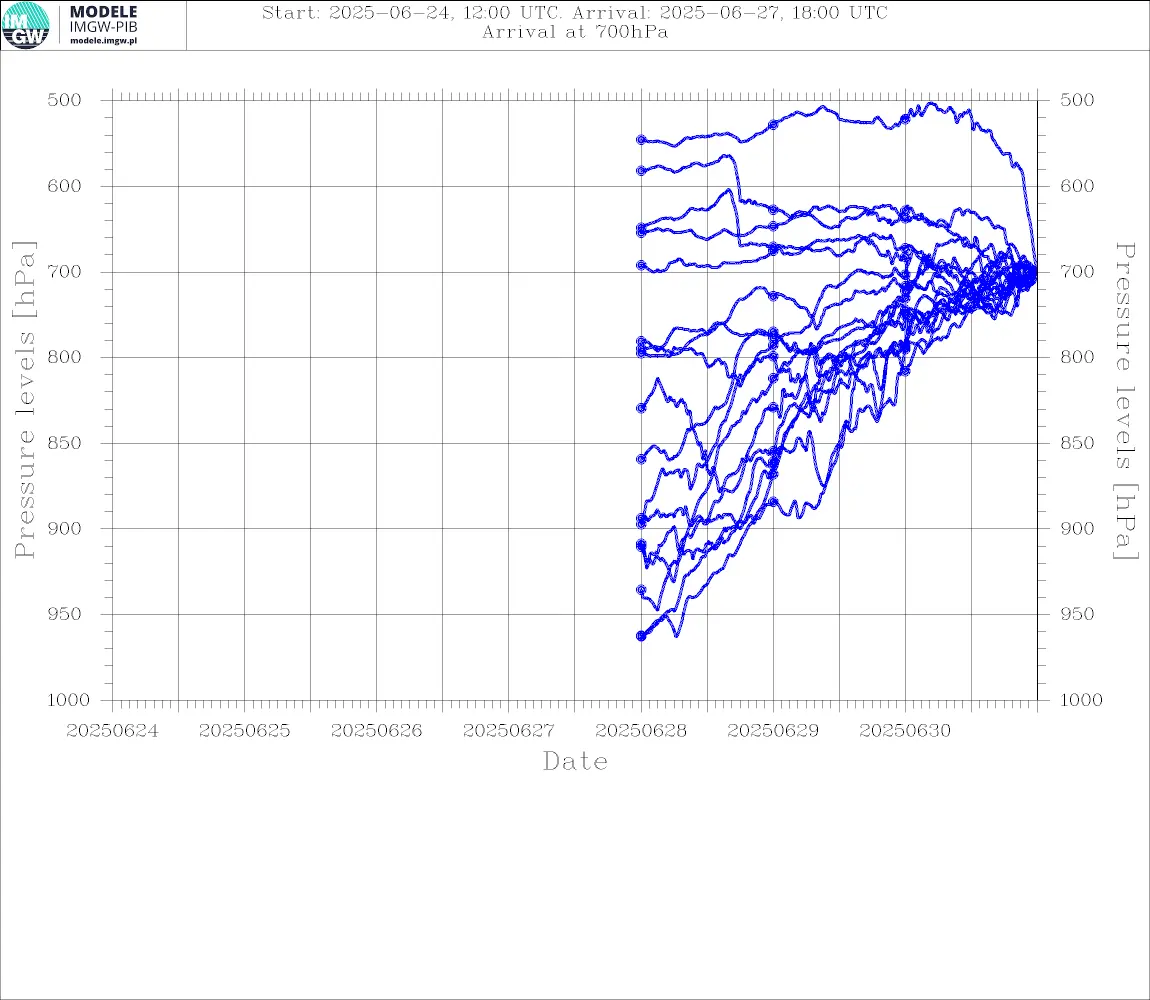Click the MODELE heading text

tap(103, 12)
